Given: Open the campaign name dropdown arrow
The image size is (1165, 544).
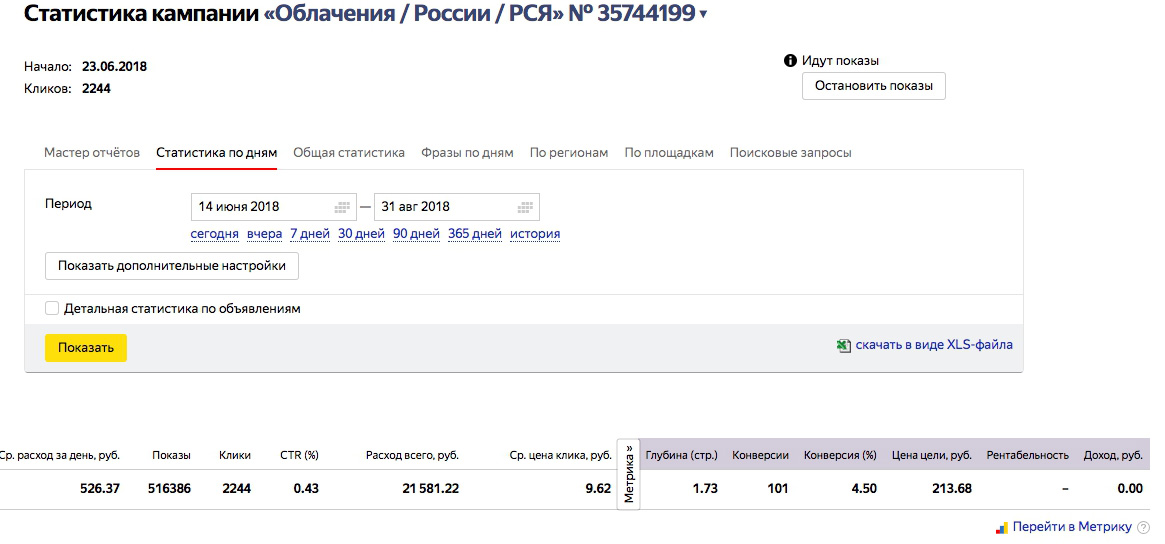Looking at the screenshot, I should (x=704, y=15).
